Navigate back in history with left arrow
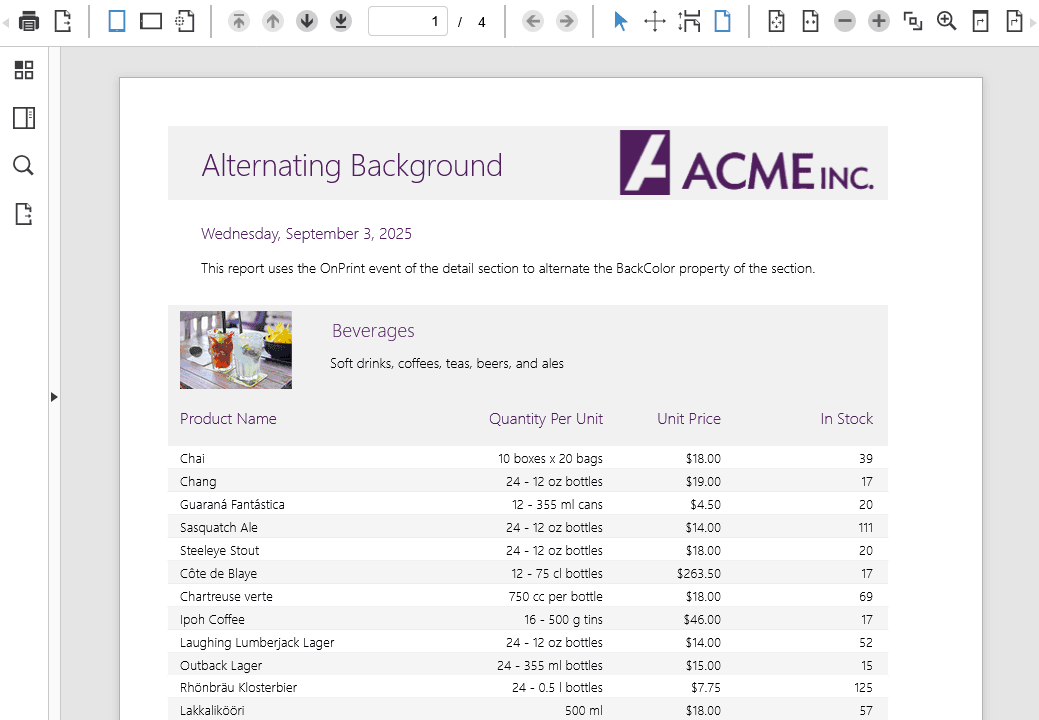 point(533,21)
